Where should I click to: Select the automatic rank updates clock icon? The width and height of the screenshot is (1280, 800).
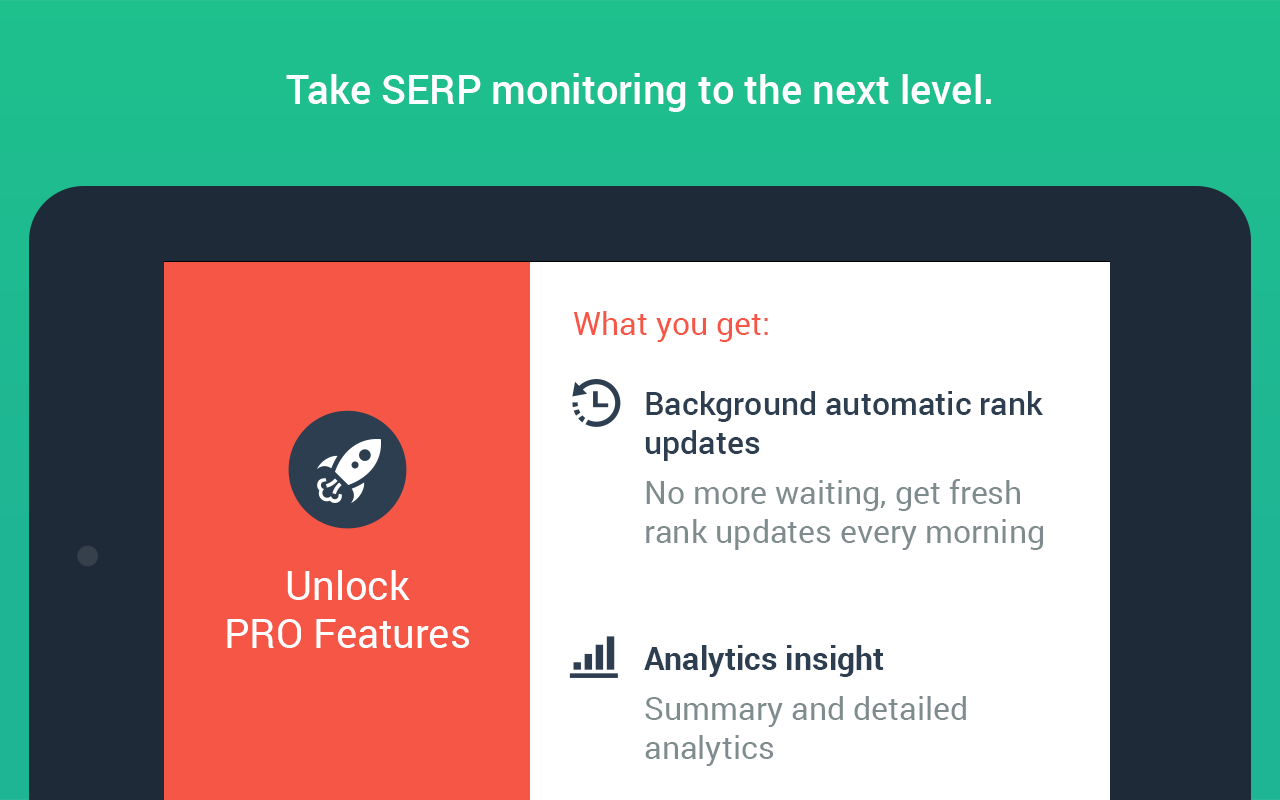(596, 404)
